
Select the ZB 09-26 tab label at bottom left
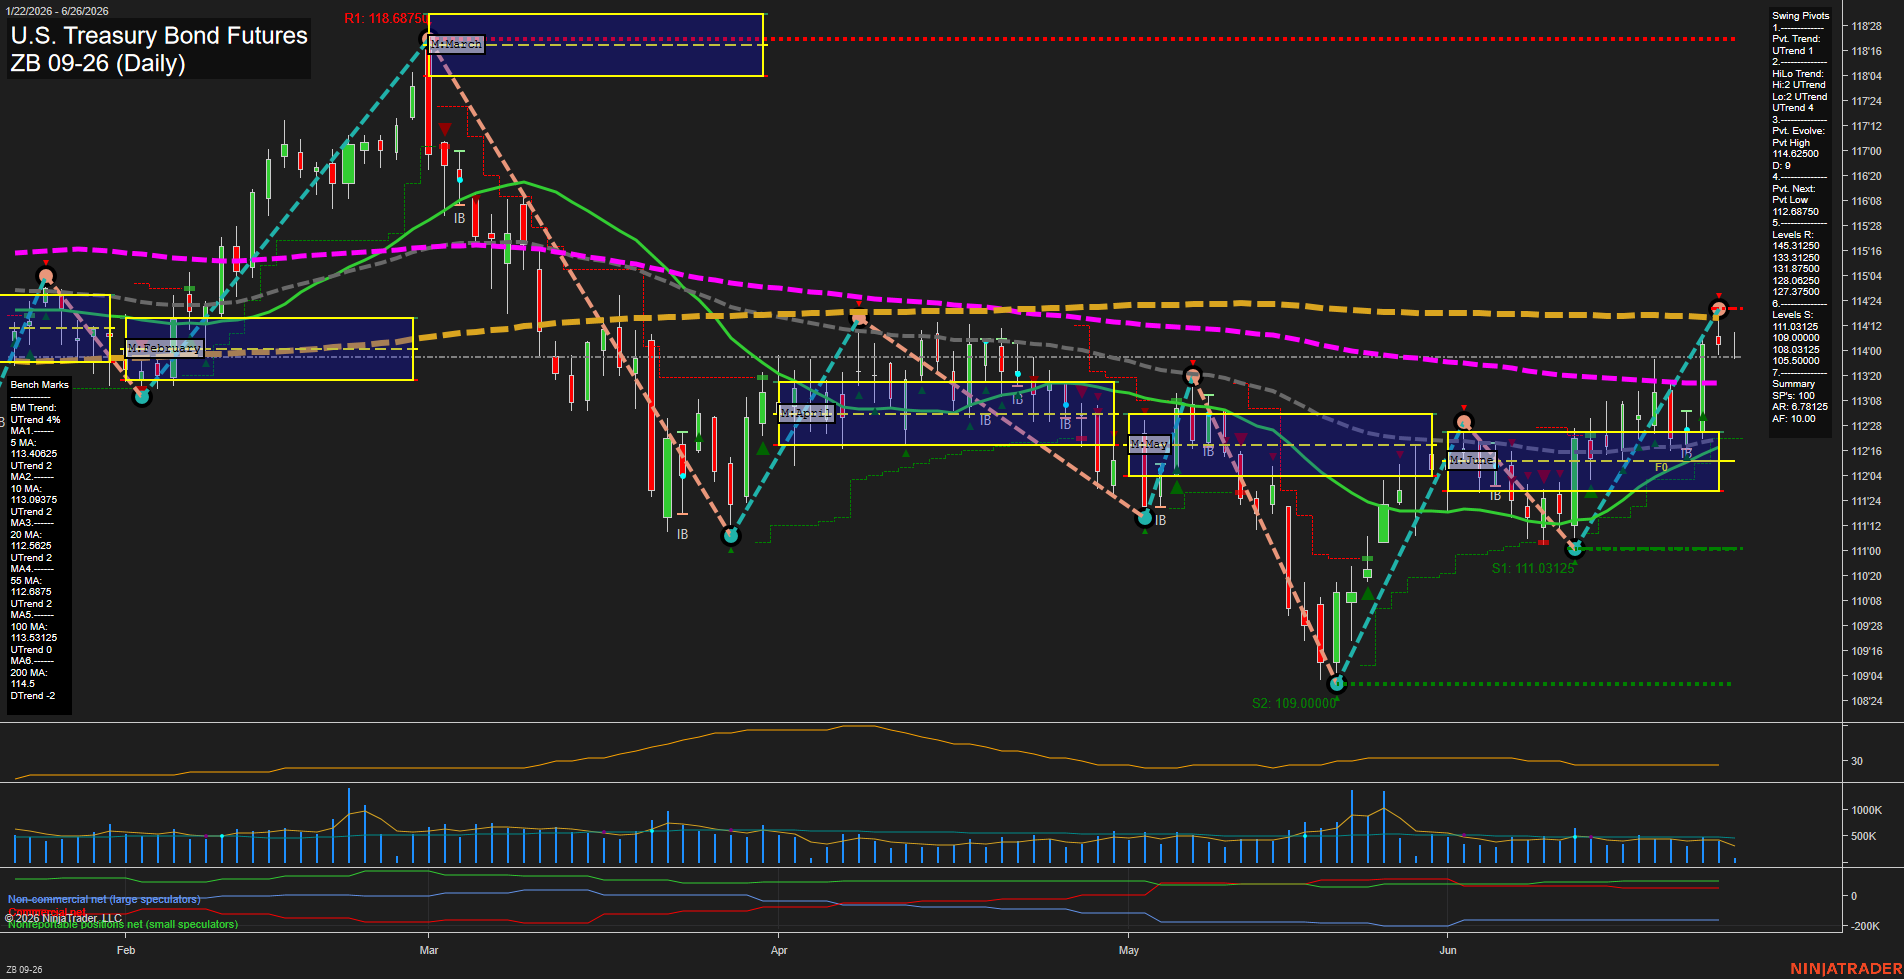[24, 970]
